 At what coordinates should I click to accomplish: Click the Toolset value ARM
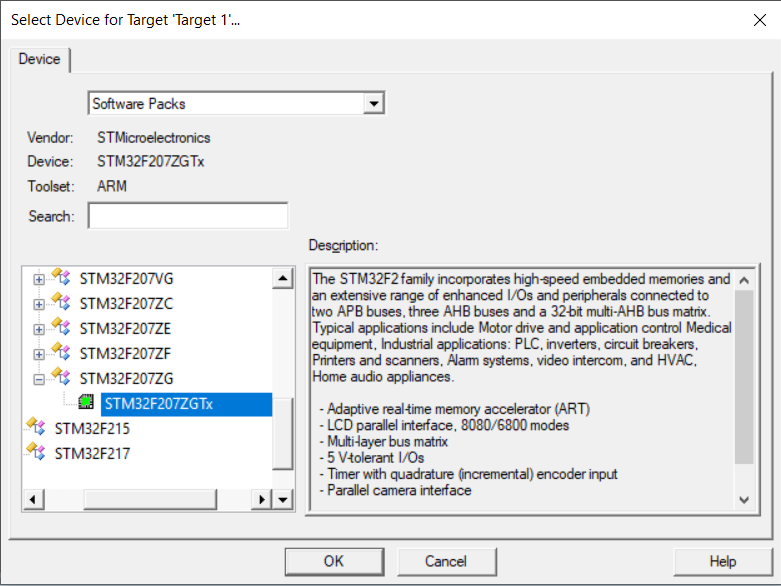click(112, 186)
